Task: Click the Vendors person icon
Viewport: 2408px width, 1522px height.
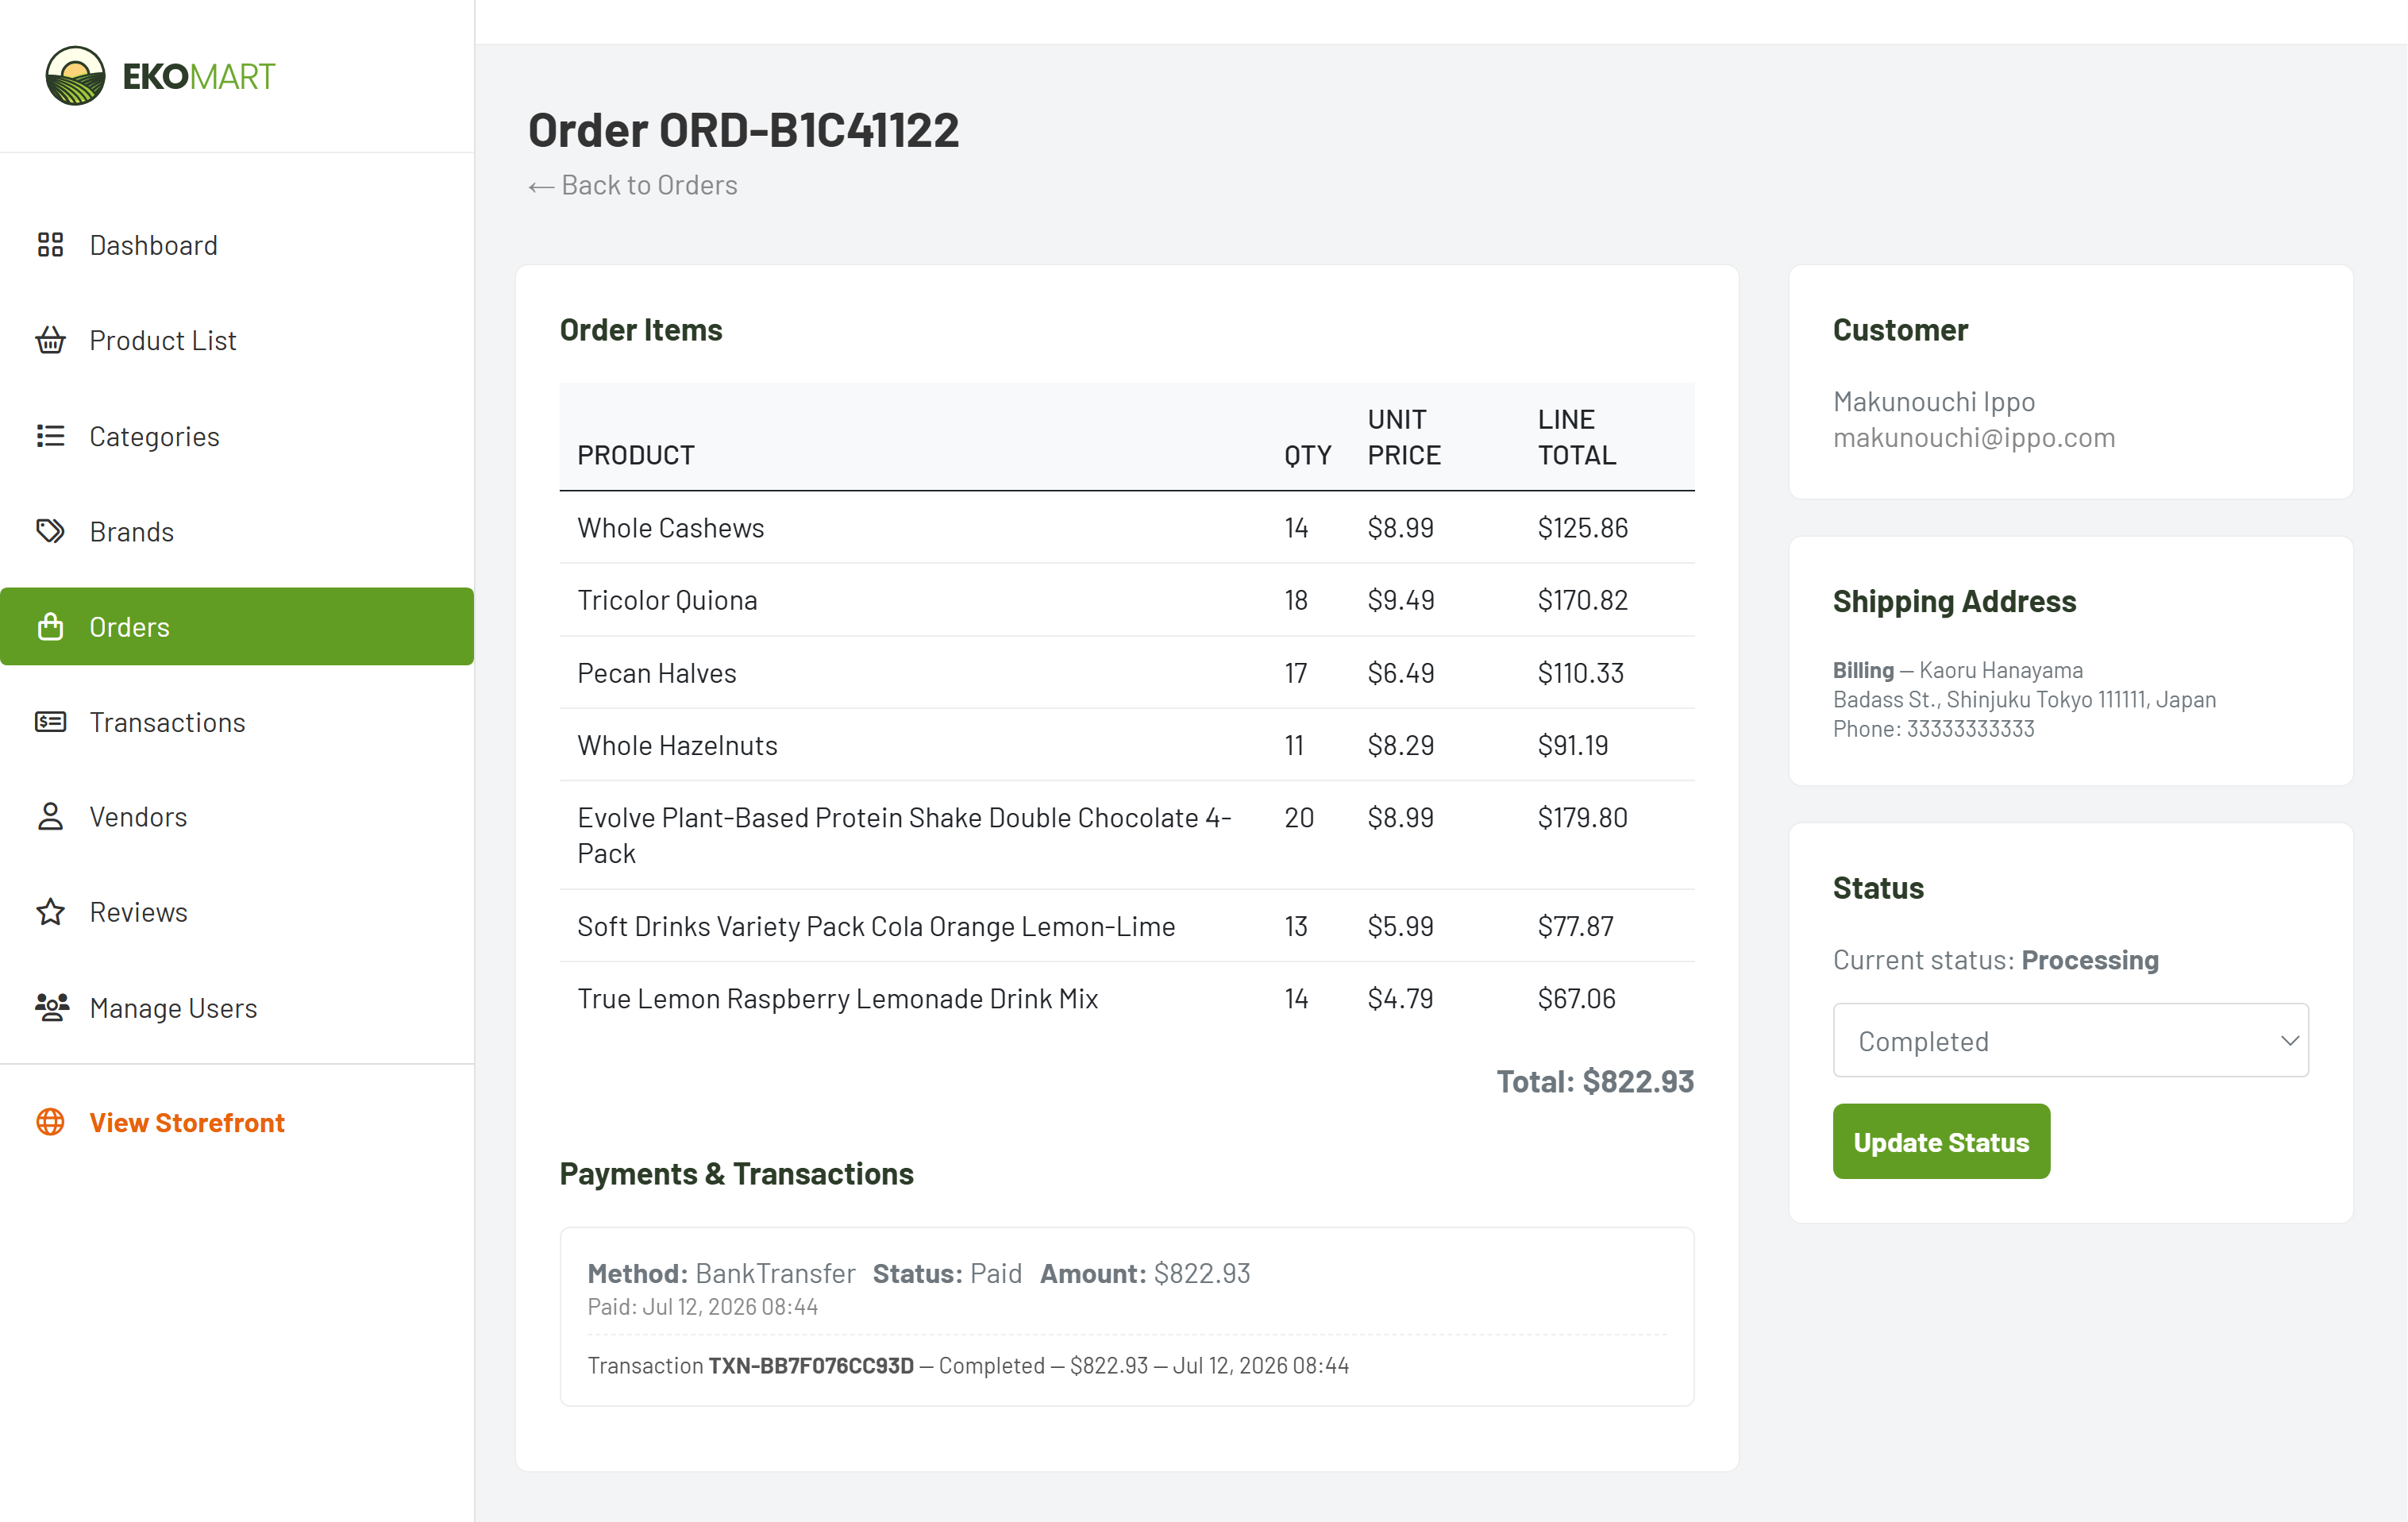Action: click(50, 817)
